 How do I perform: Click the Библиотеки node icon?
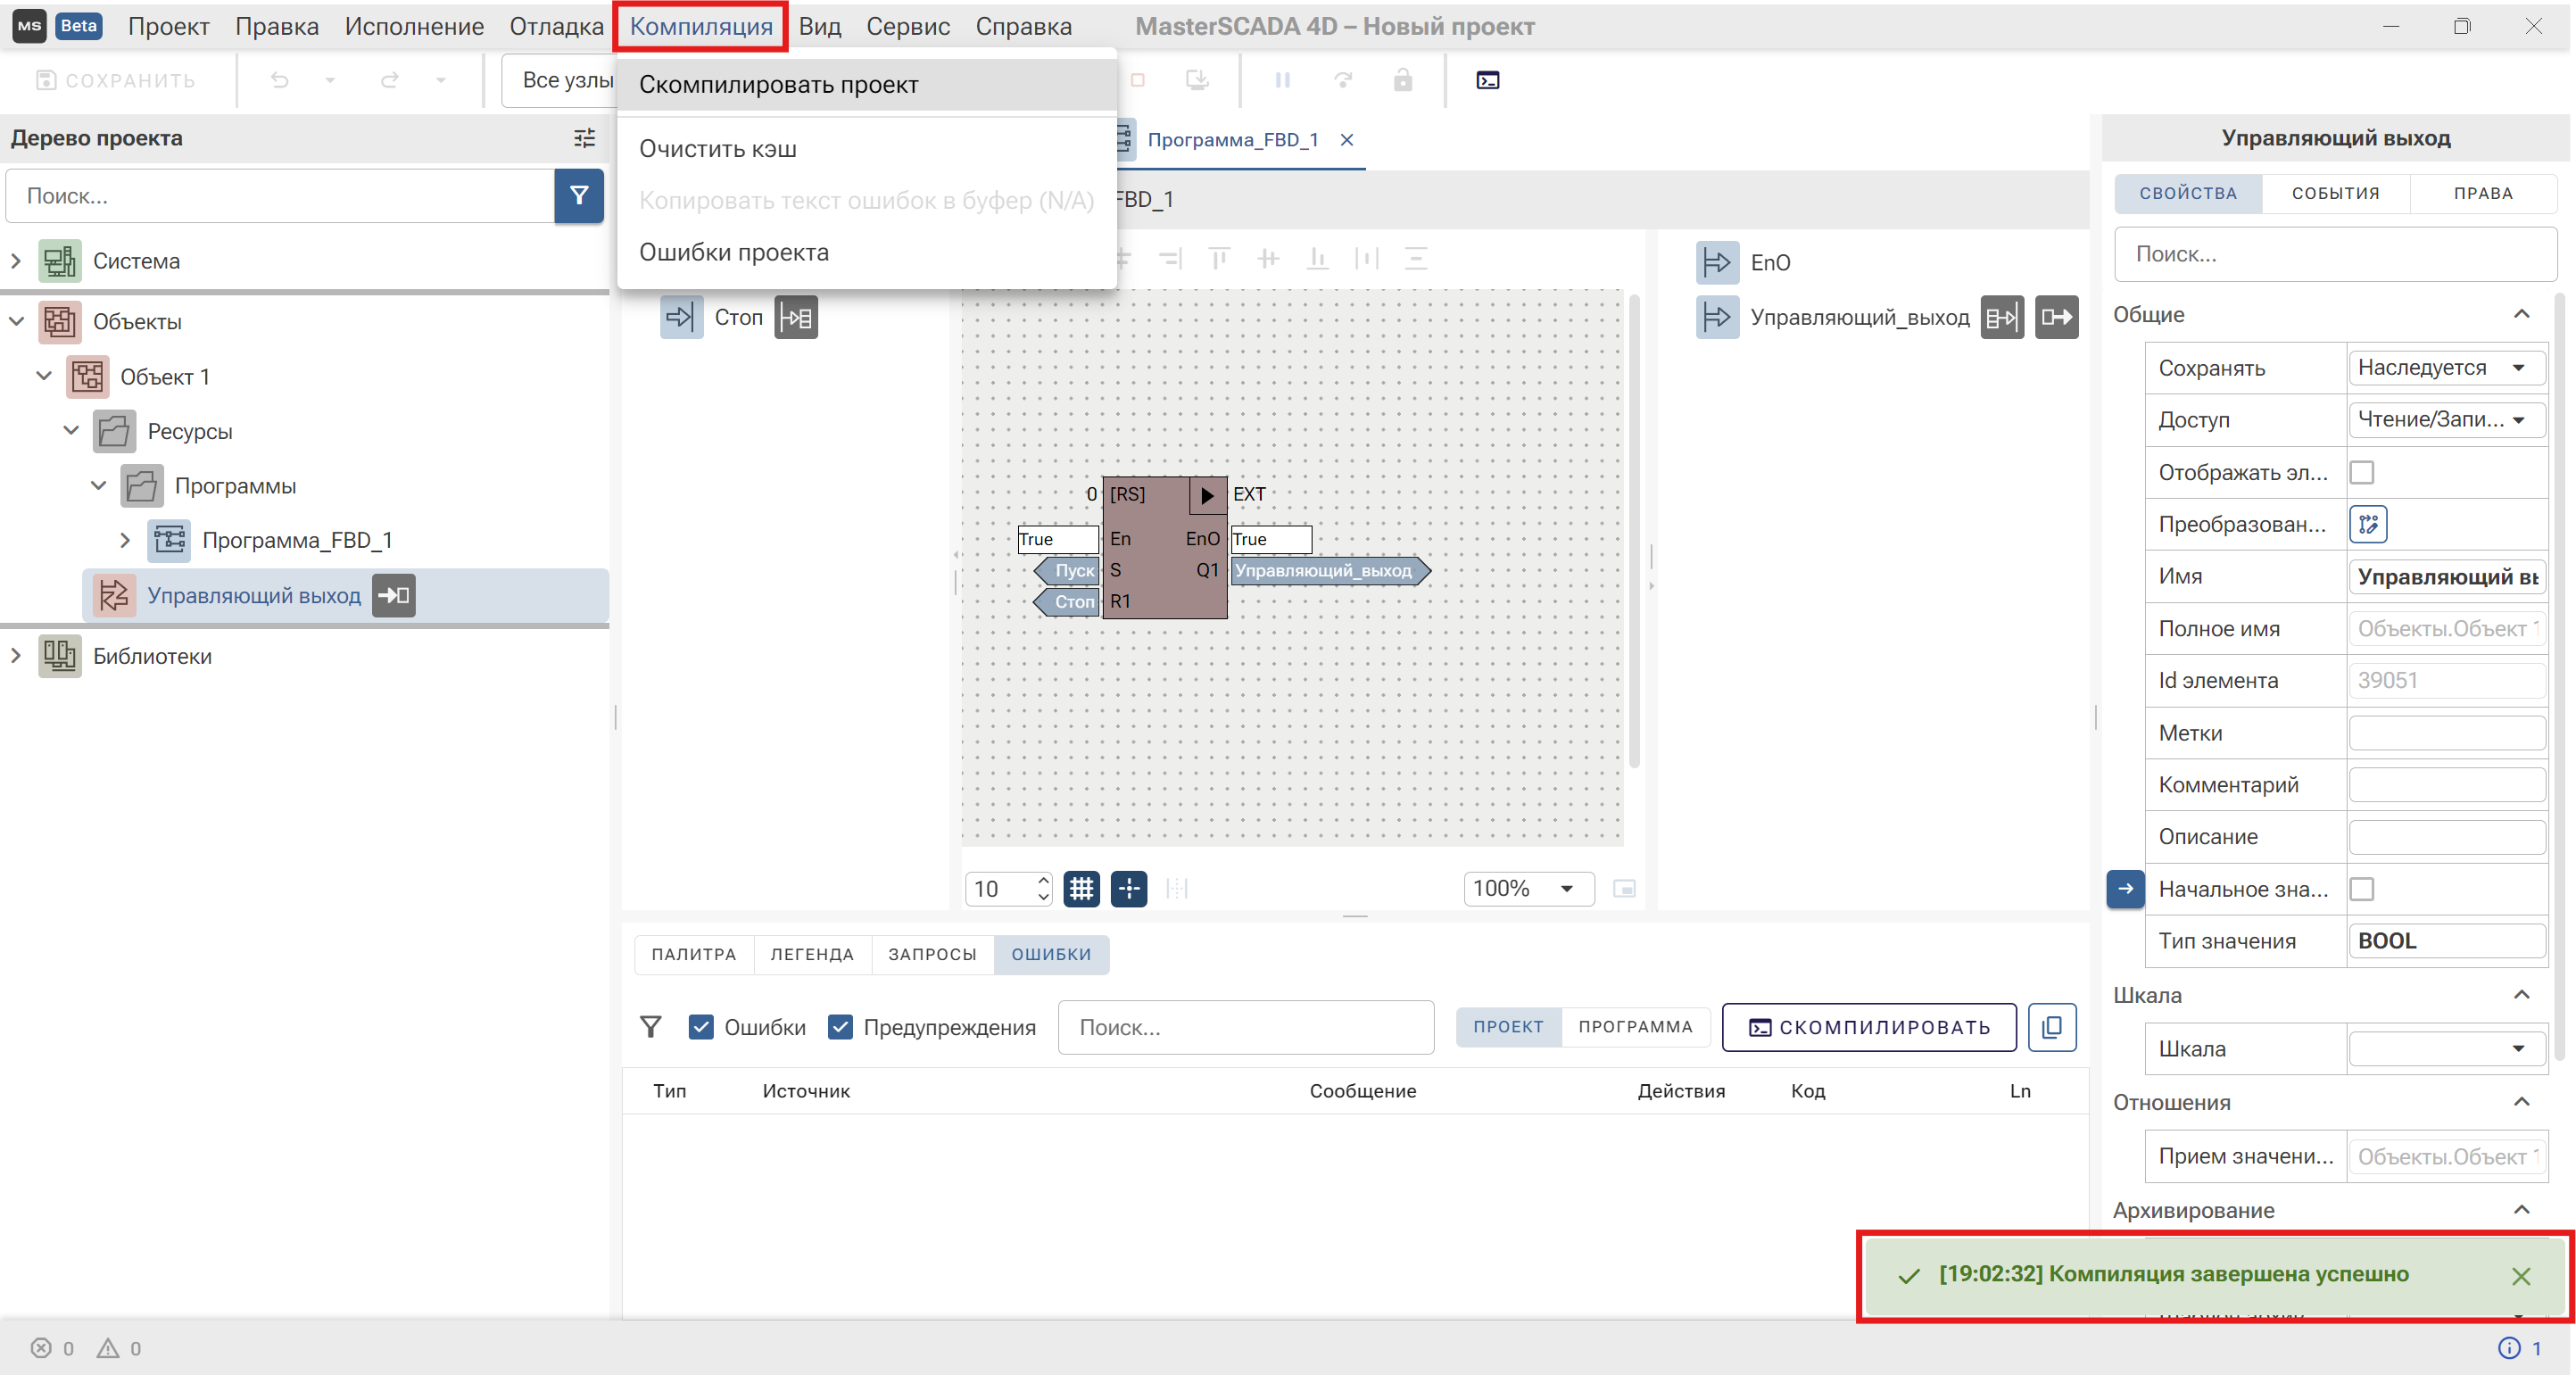(x=60, y=656)
